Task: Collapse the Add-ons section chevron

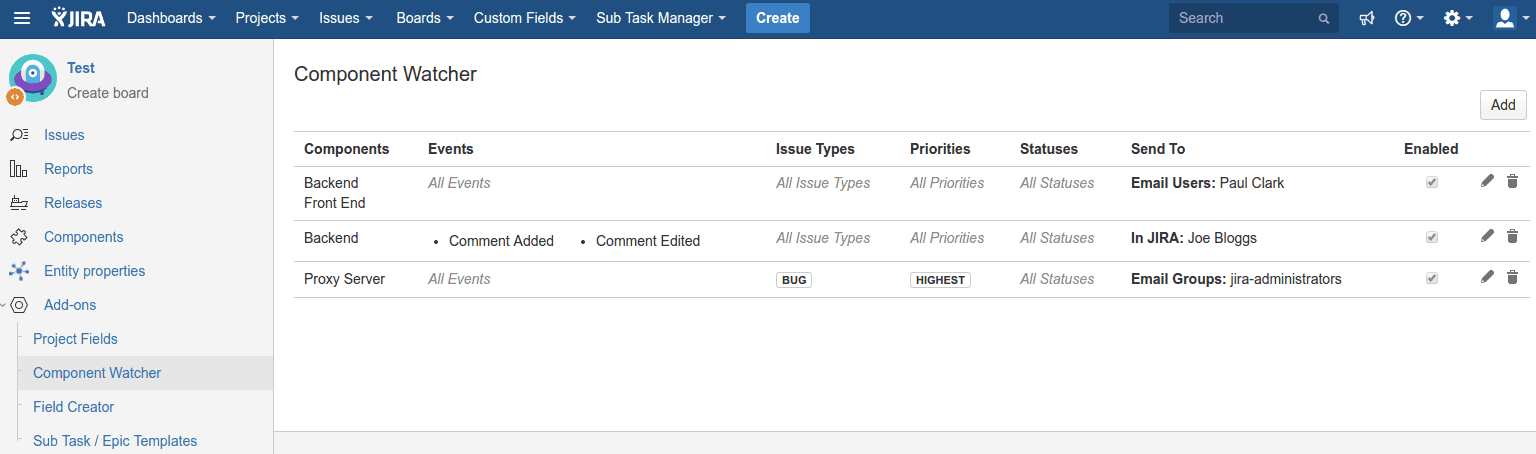Action: [x=3, y=305]
